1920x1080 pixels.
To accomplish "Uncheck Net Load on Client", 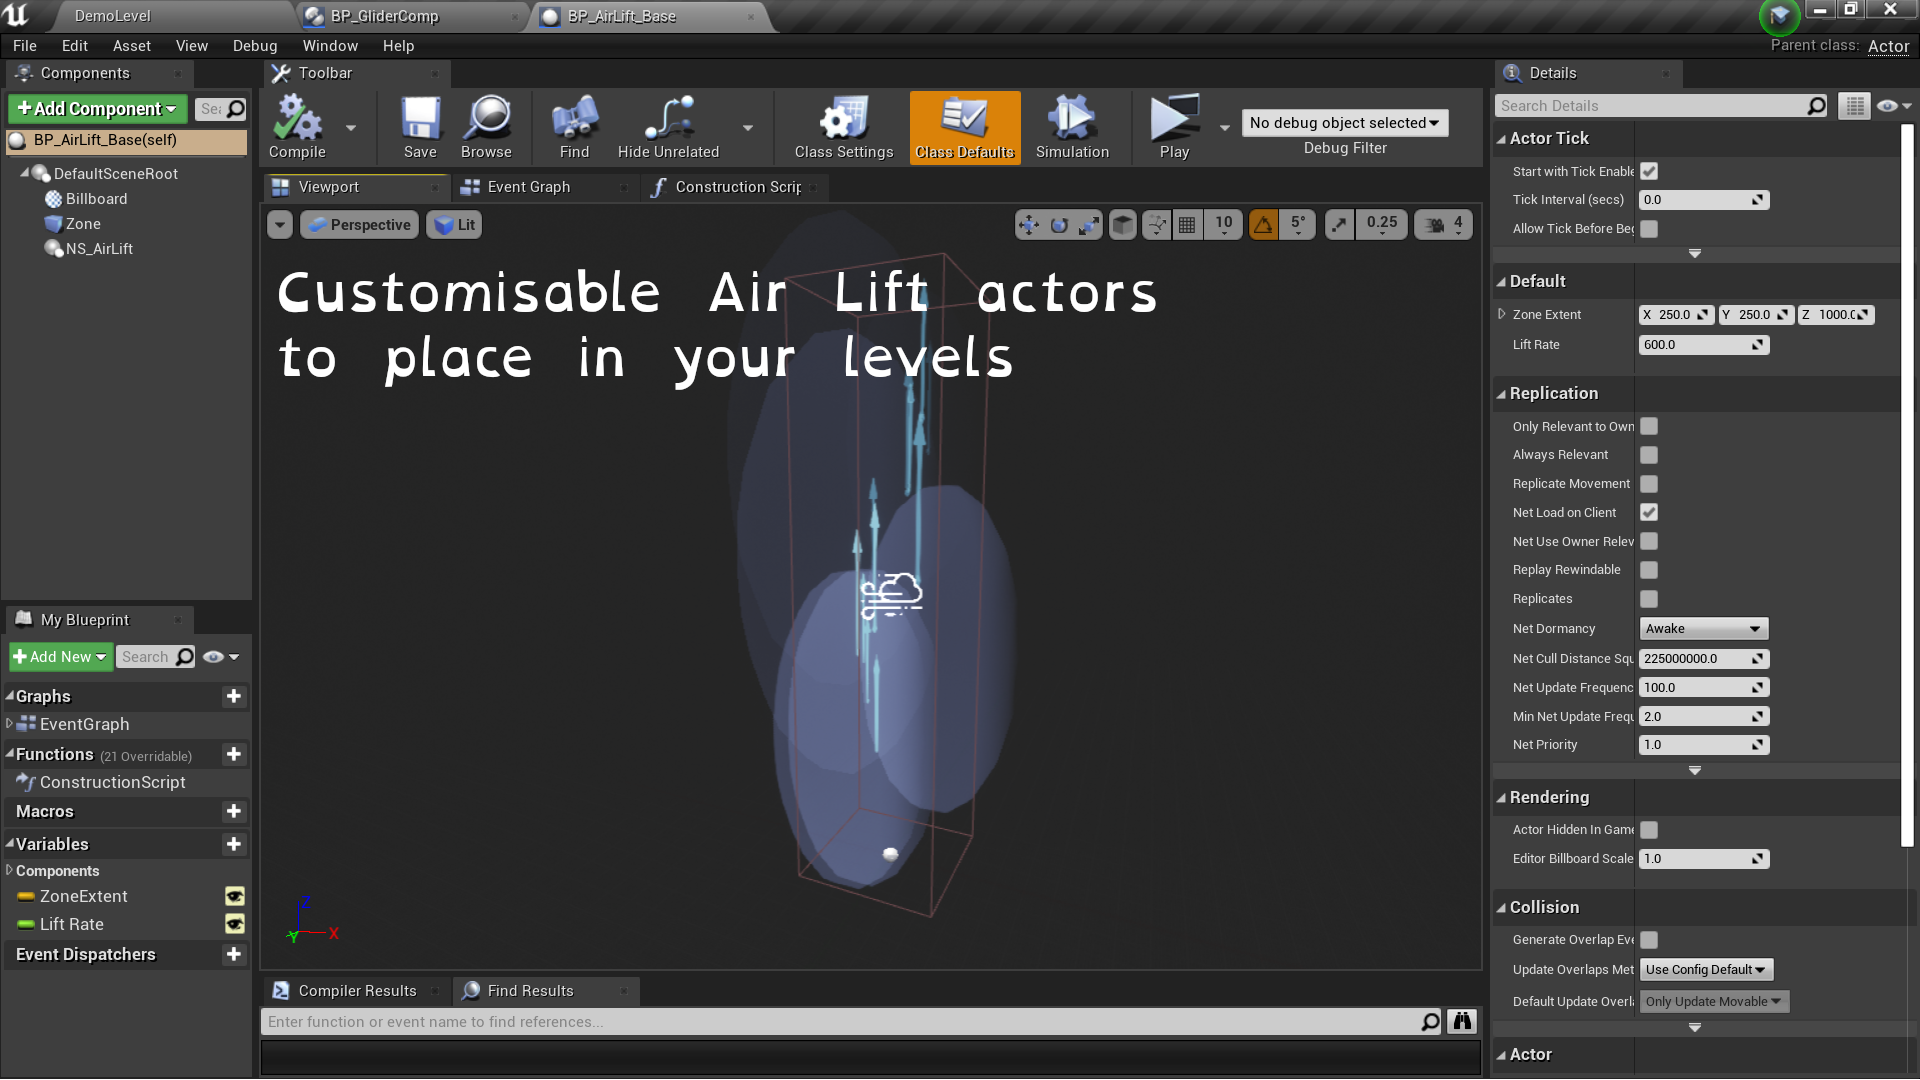I will click(1648, 512).
